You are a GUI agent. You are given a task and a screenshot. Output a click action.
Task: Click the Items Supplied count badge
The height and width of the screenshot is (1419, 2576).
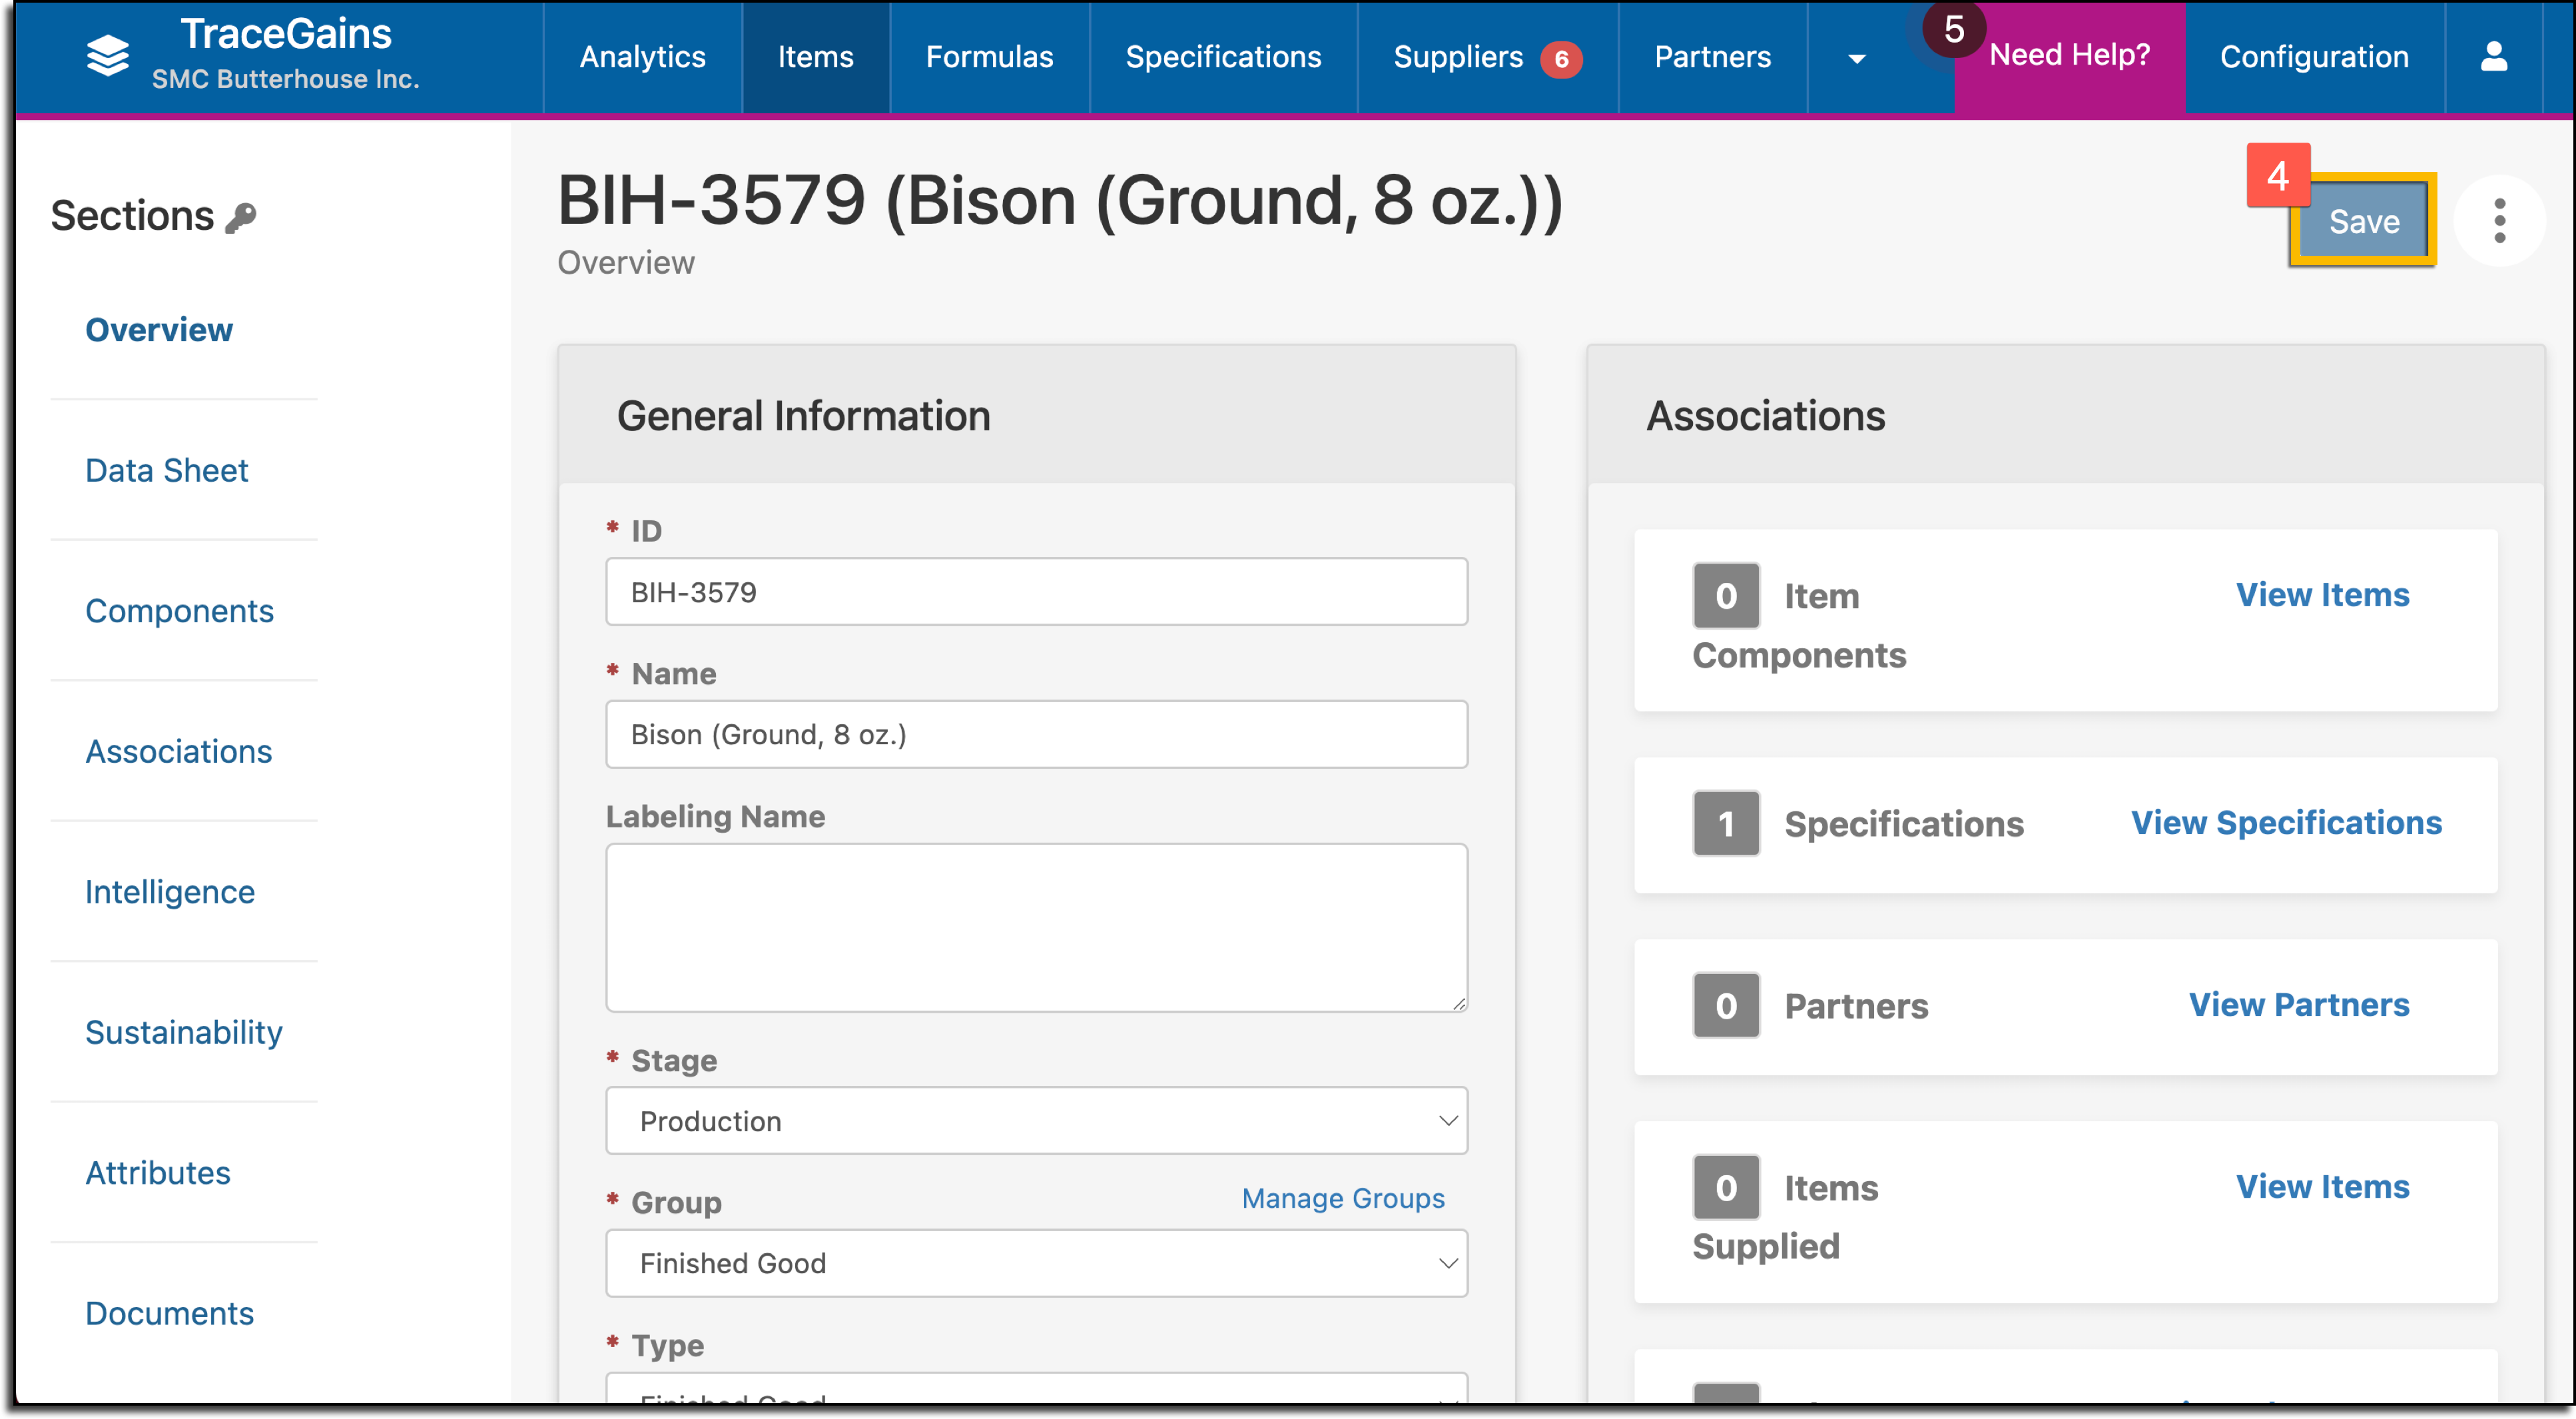coord(1726,1188)
